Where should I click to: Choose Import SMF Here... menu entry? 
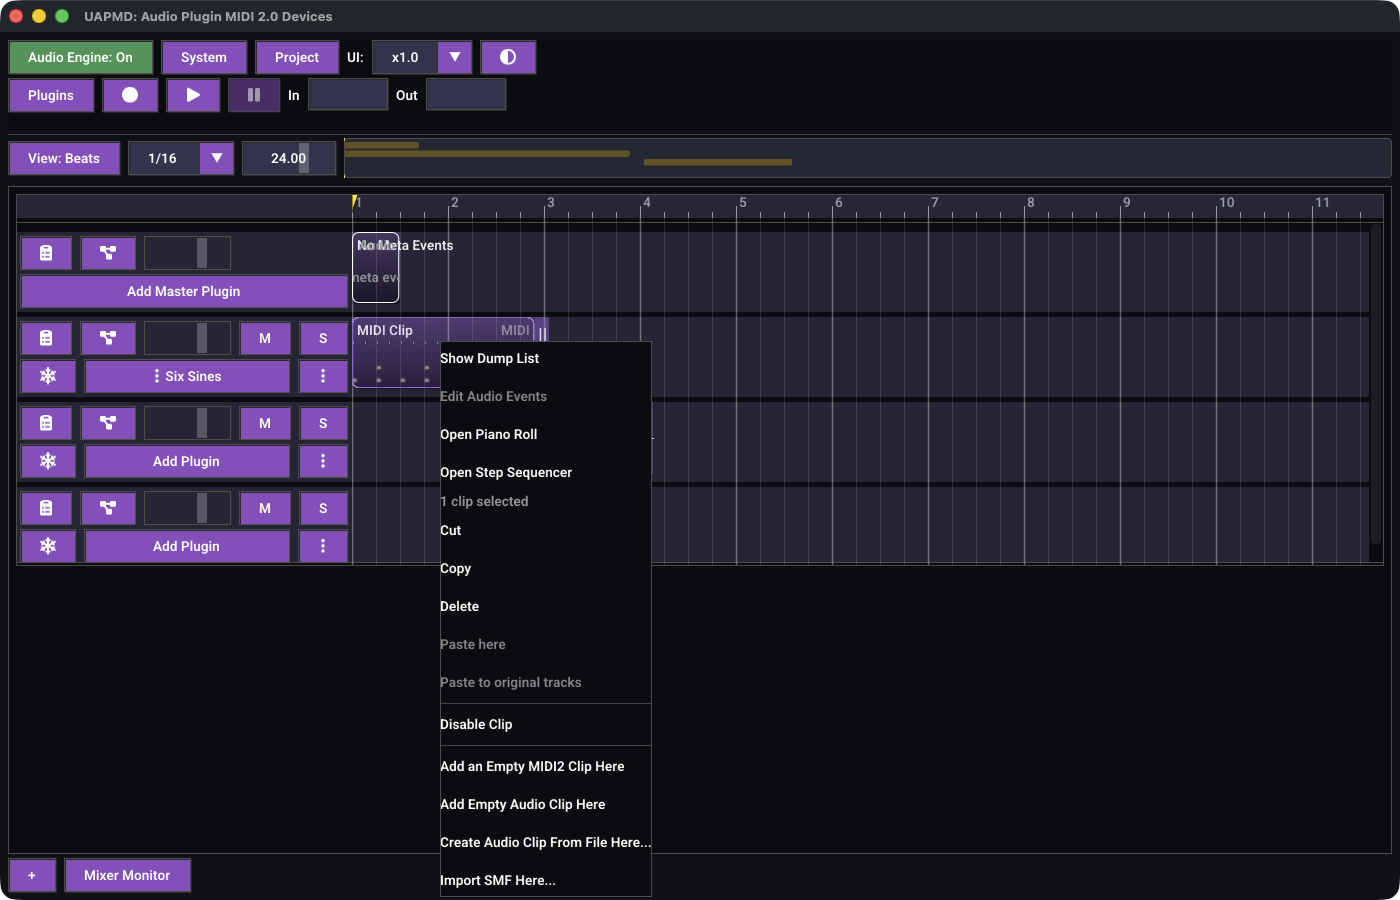pyautogui.click(x=545, y=880)
